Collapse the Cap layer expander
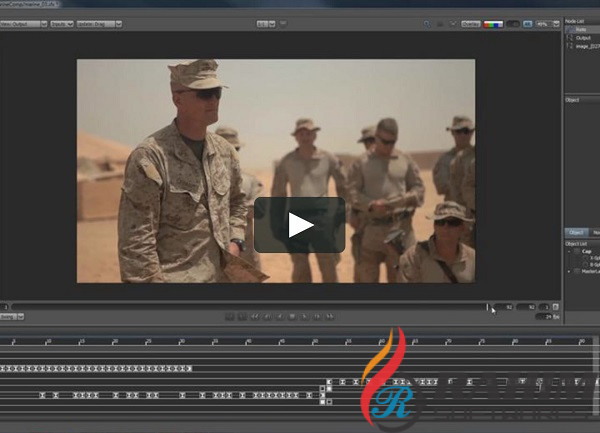Image resolution: width=600 pixels, height=433 pixels. (x=569, y=252)
